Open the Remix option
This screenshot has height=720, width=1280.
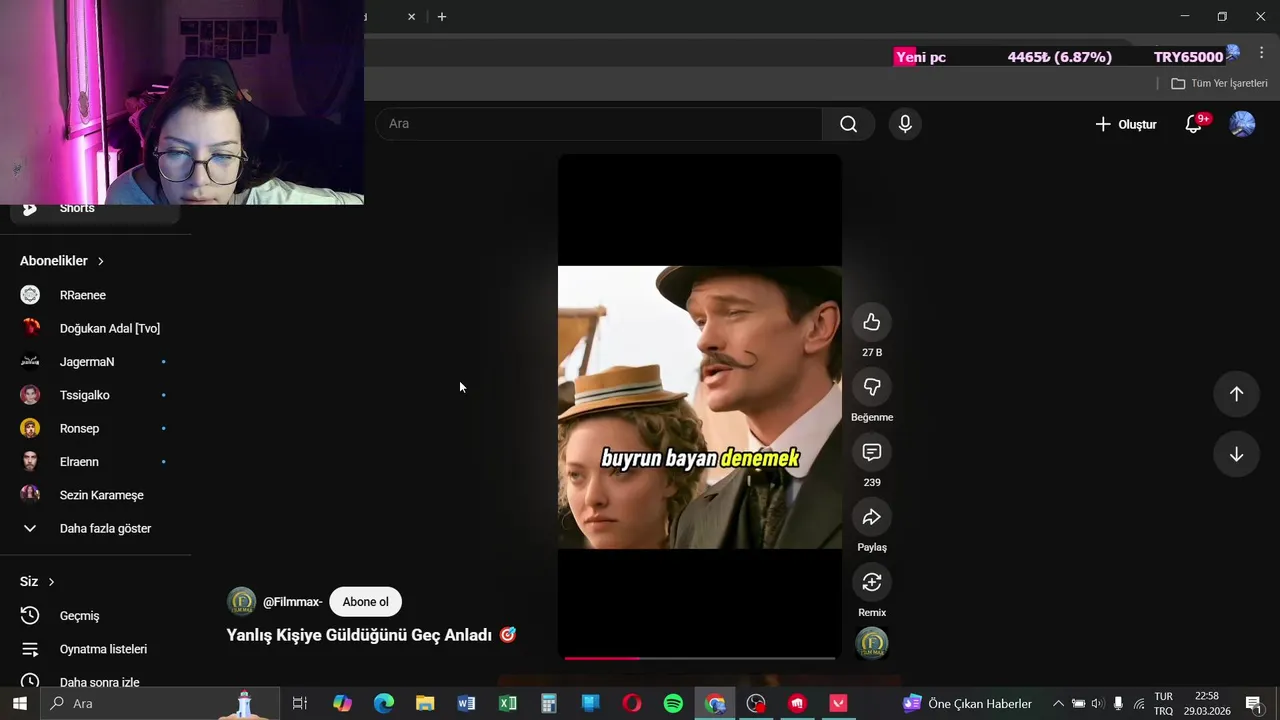(872, 582)
